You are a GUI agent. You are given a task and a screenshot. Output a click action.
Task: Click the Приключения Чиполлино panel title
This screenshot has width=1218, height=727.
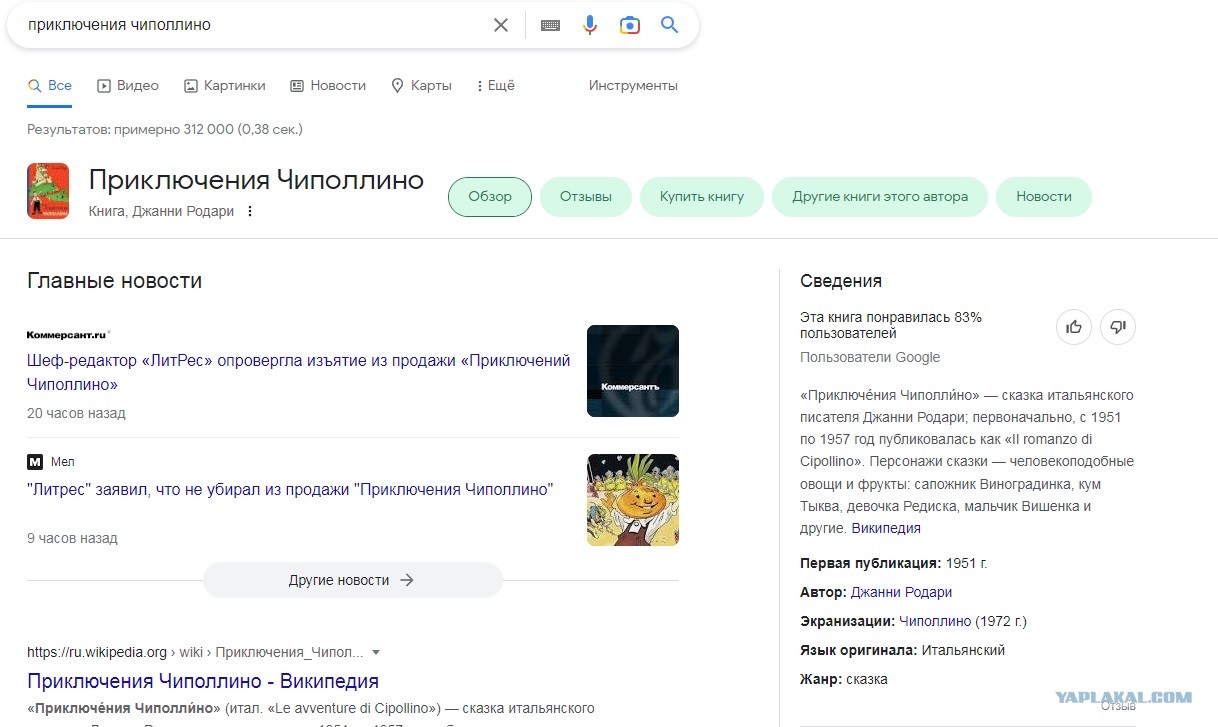[x=256, y=180]
